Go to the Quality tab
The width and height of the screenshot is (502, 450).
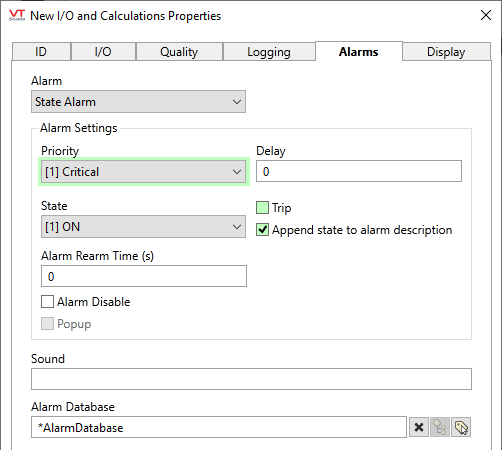[x=179, y=52]
